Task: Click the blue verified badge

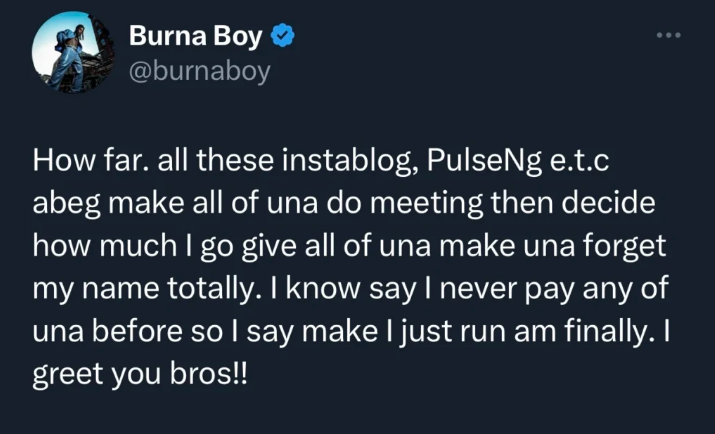Action: pyautogui.click(x=282, y=38)
